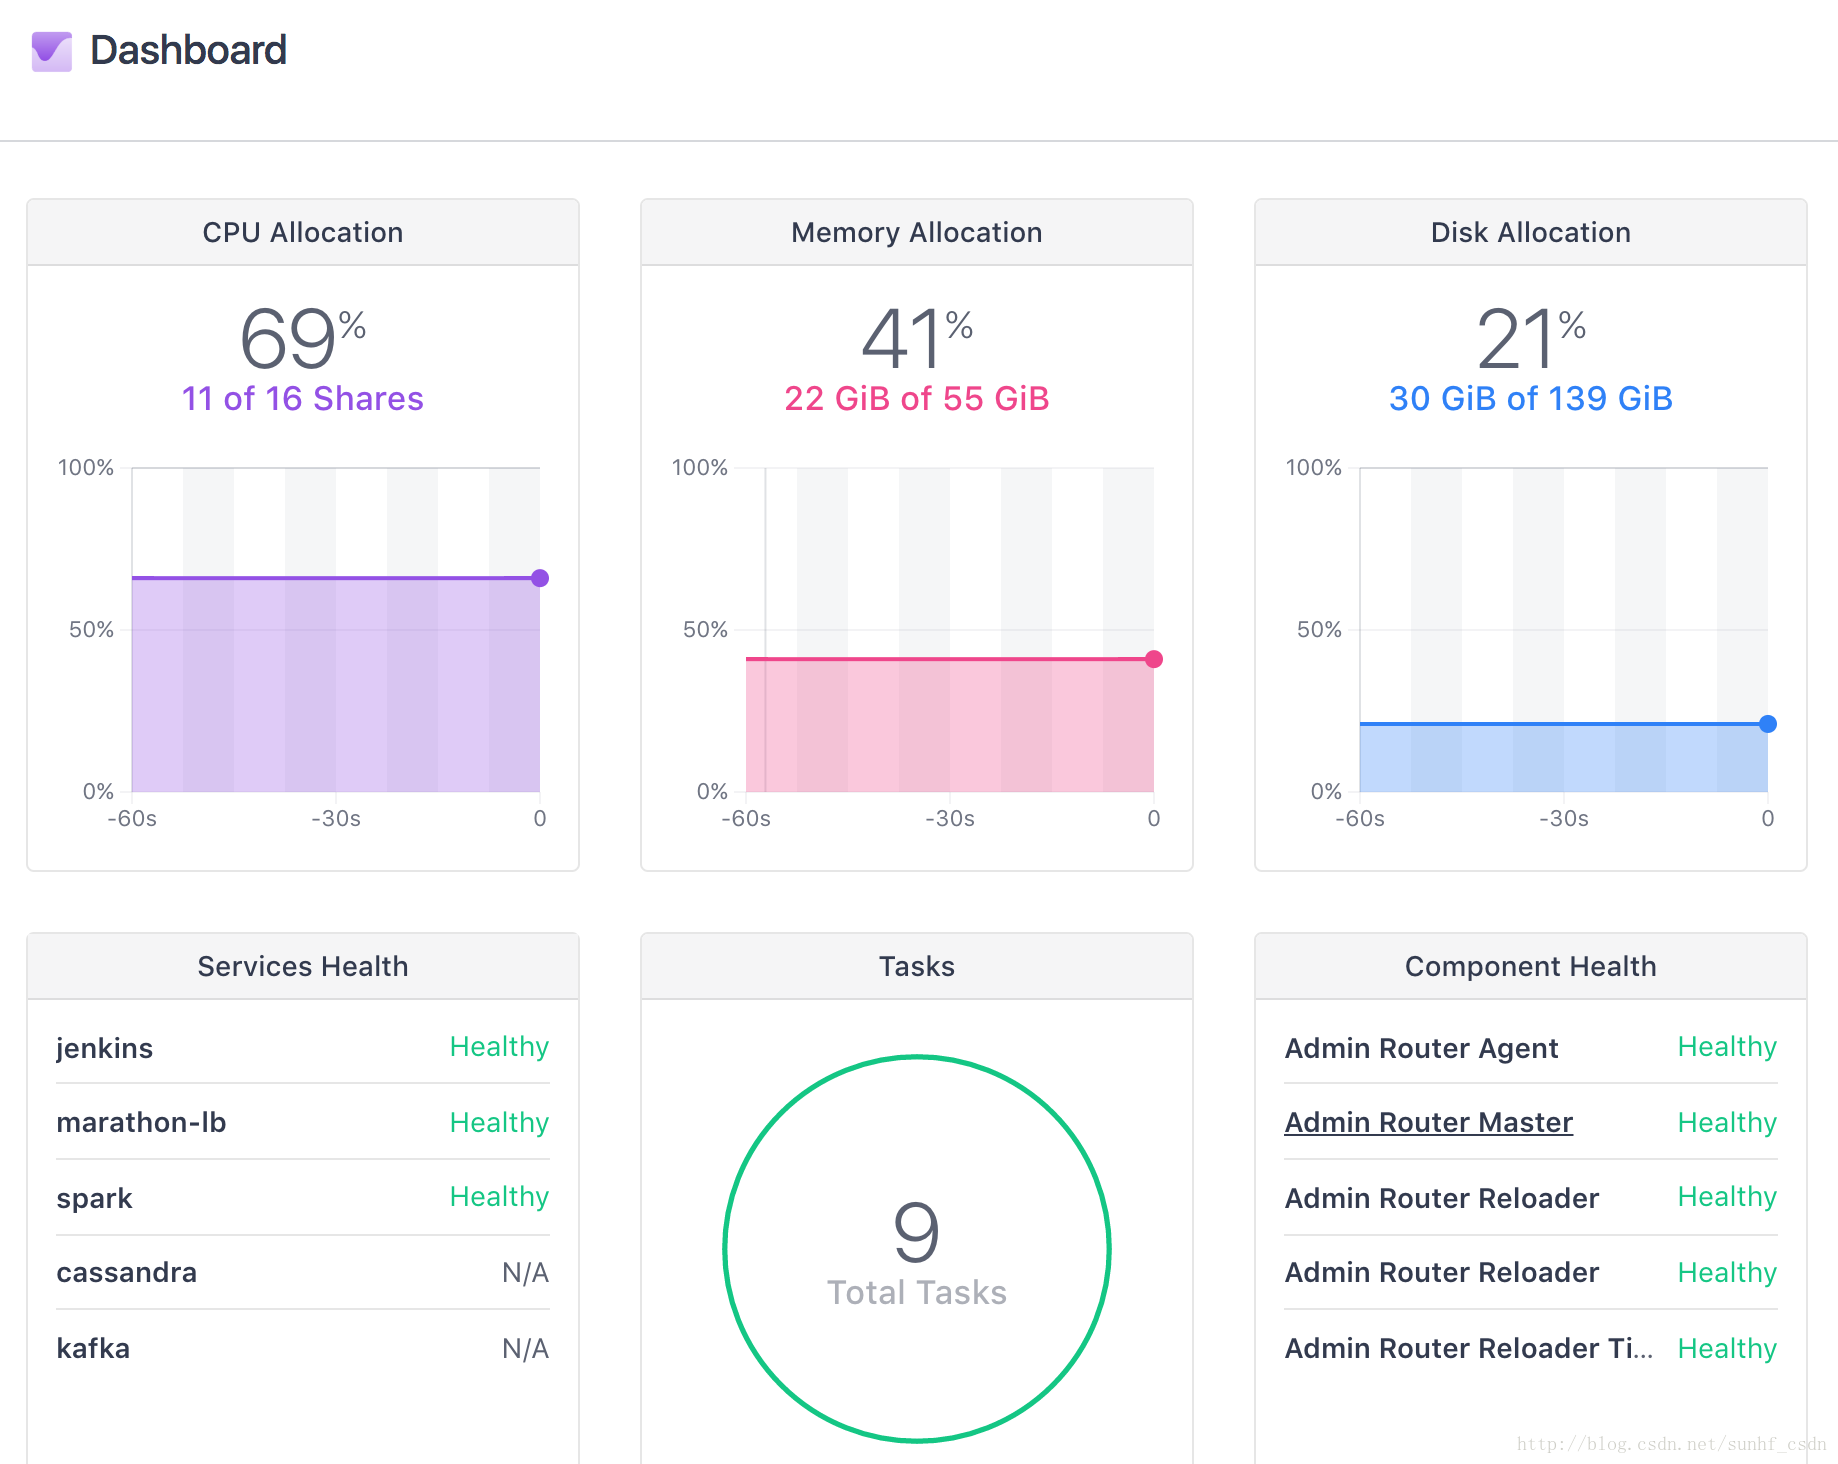Click the Dashboard page title
Viewport: 1838px width, 1464px height.
(188, 50)
